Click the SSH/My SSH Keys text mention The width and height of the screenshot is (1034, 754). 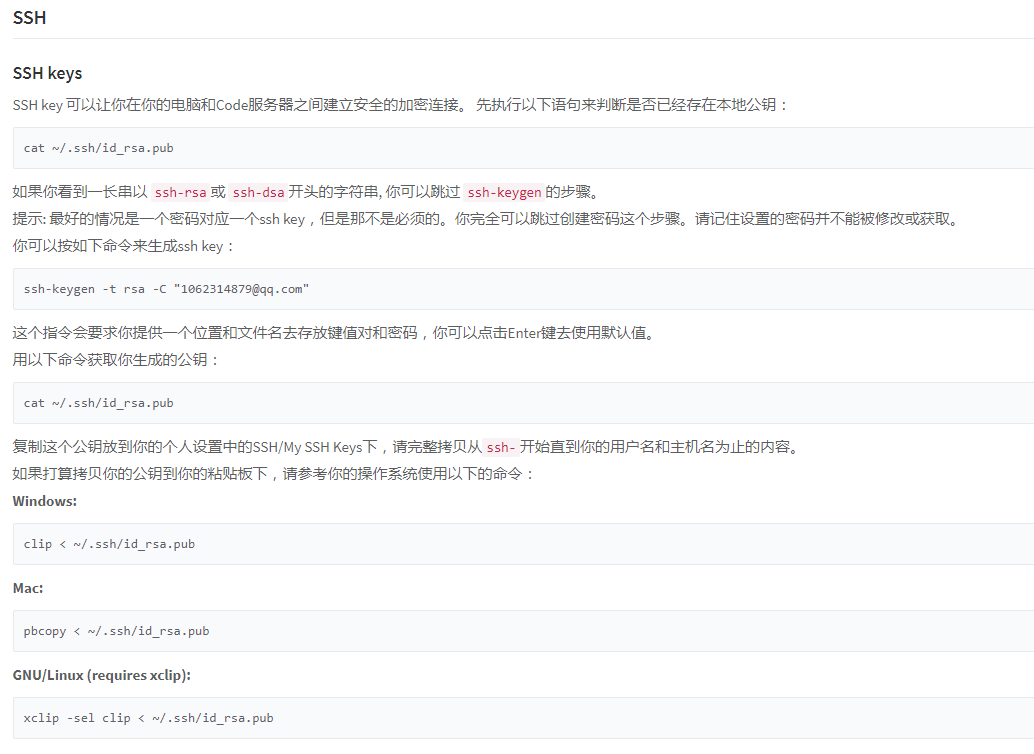310,447
